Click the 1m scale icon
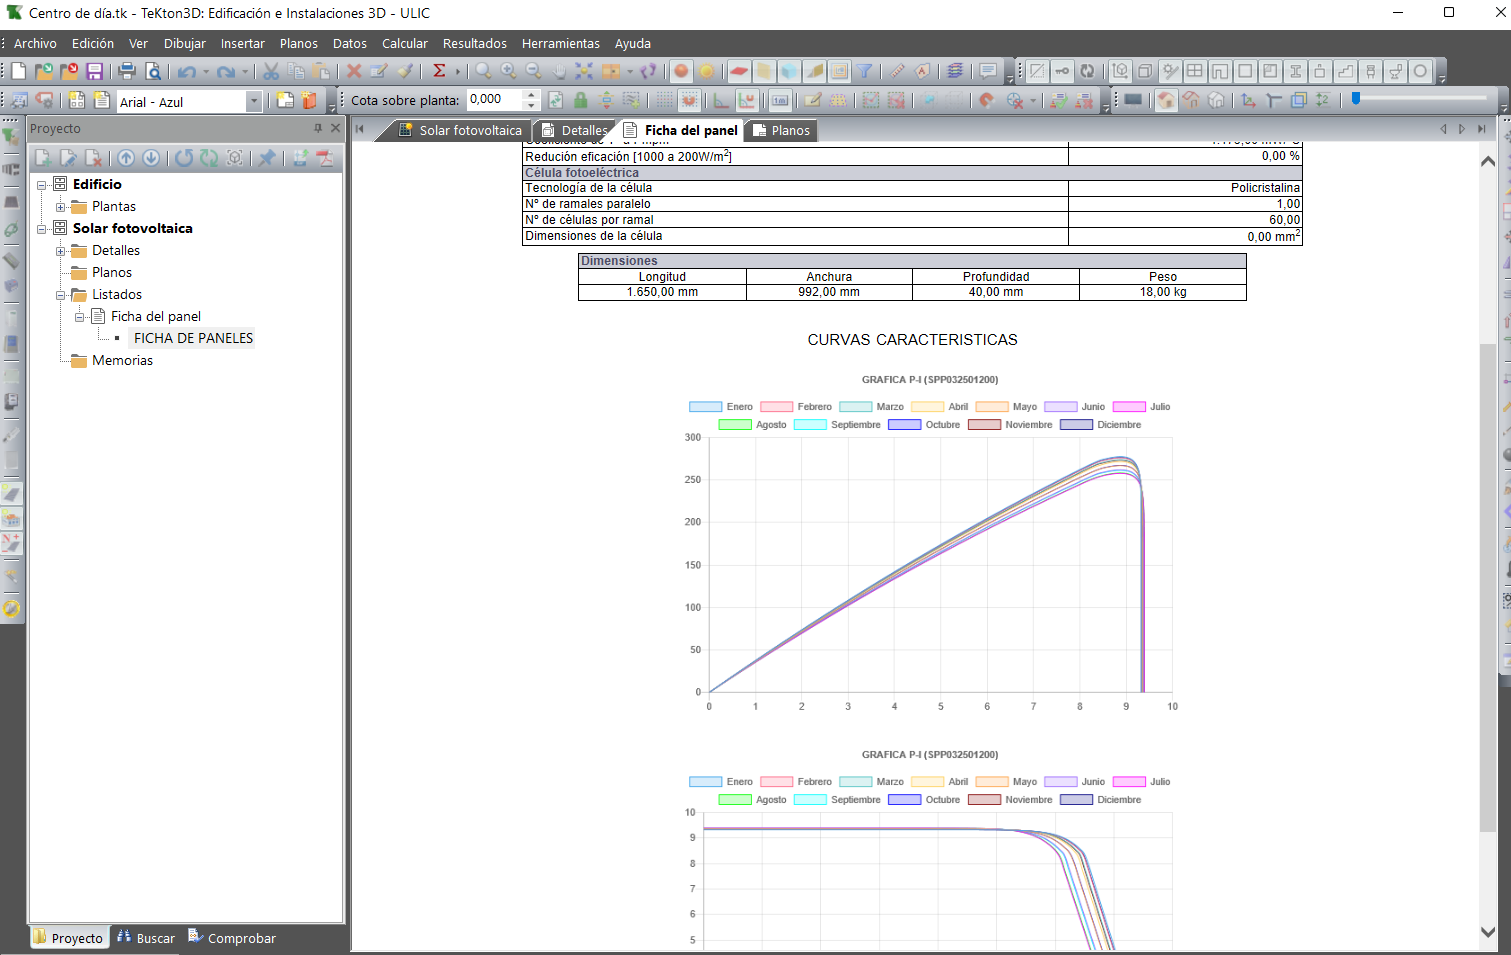The image size is (1511, 955). [x=780, y=100]
